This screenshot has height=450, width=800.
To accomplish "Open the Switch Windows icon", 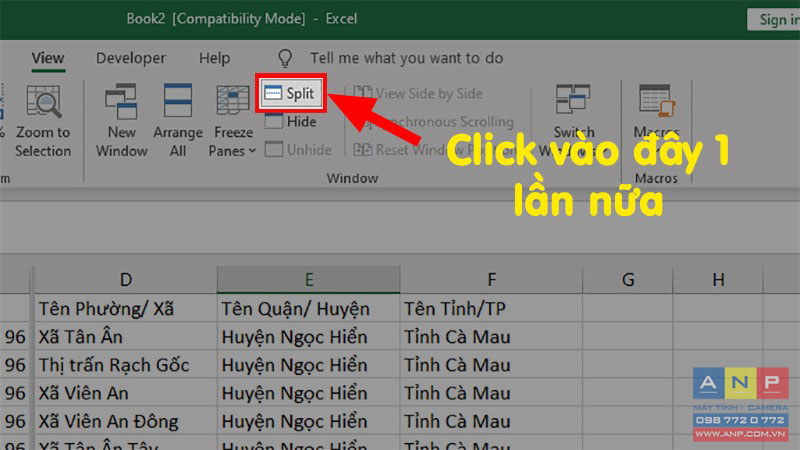I will click(x=573, y=99).
